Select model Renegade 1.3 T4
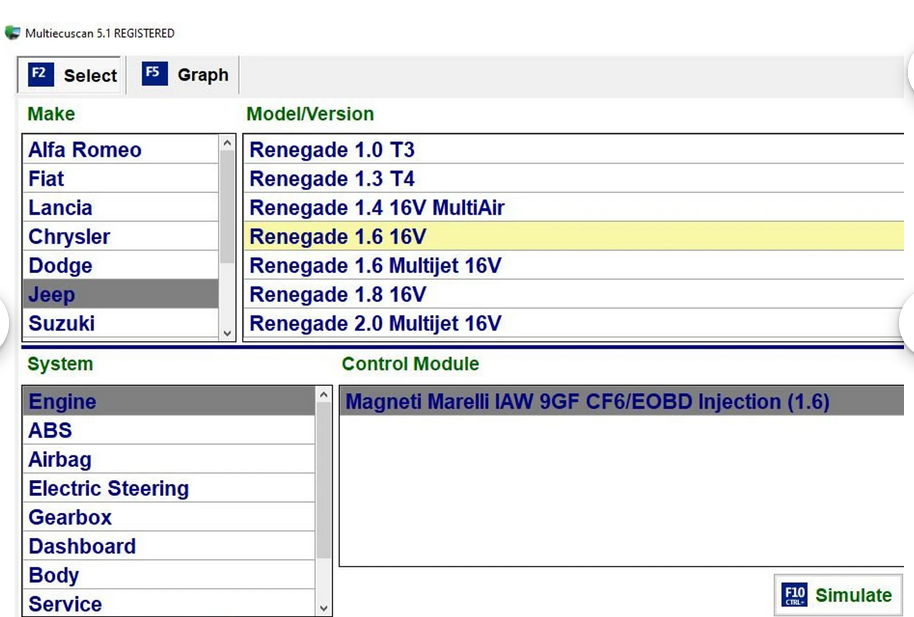The image size is (914, 617). click(x=574, y=178)
